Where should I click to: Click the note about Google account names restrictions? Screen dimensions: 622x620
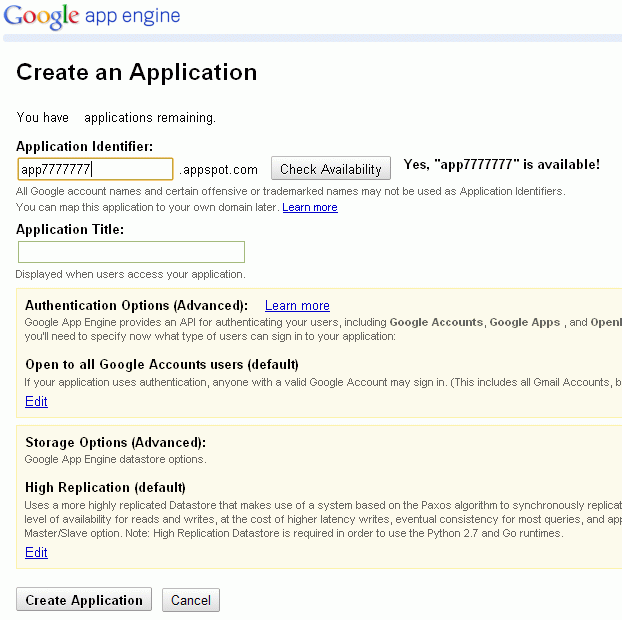click(x=291, y=191)
